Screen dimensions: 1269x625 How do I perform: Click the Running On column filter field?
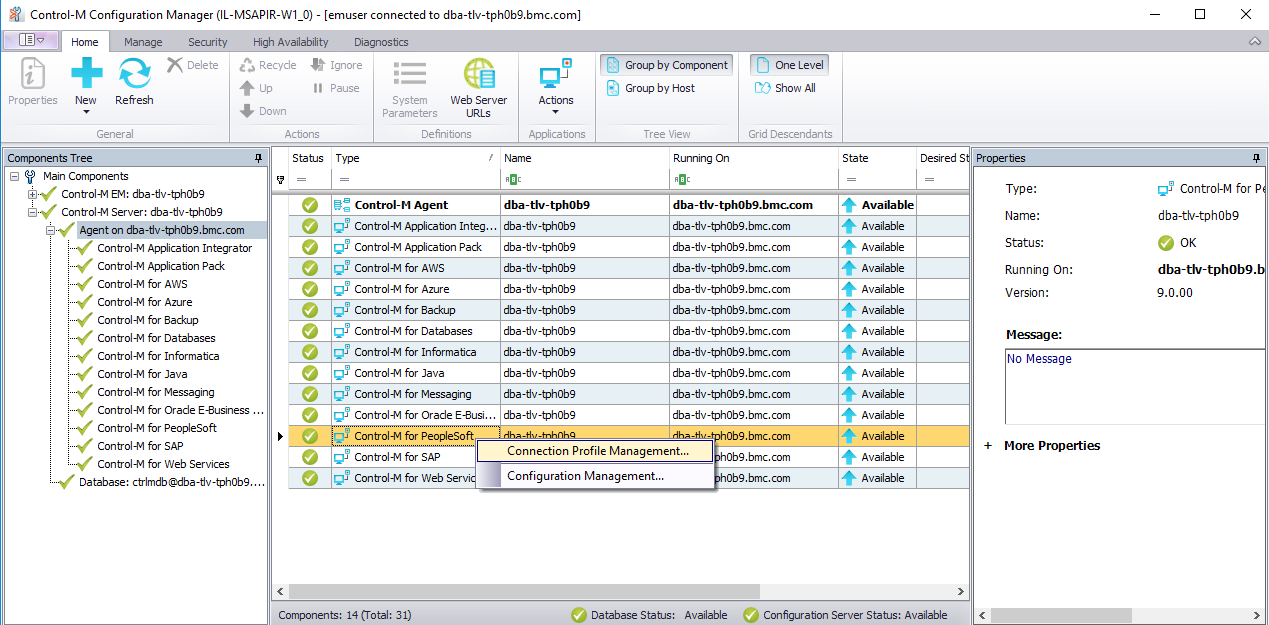pyautogui.click(x=753, y=180)
